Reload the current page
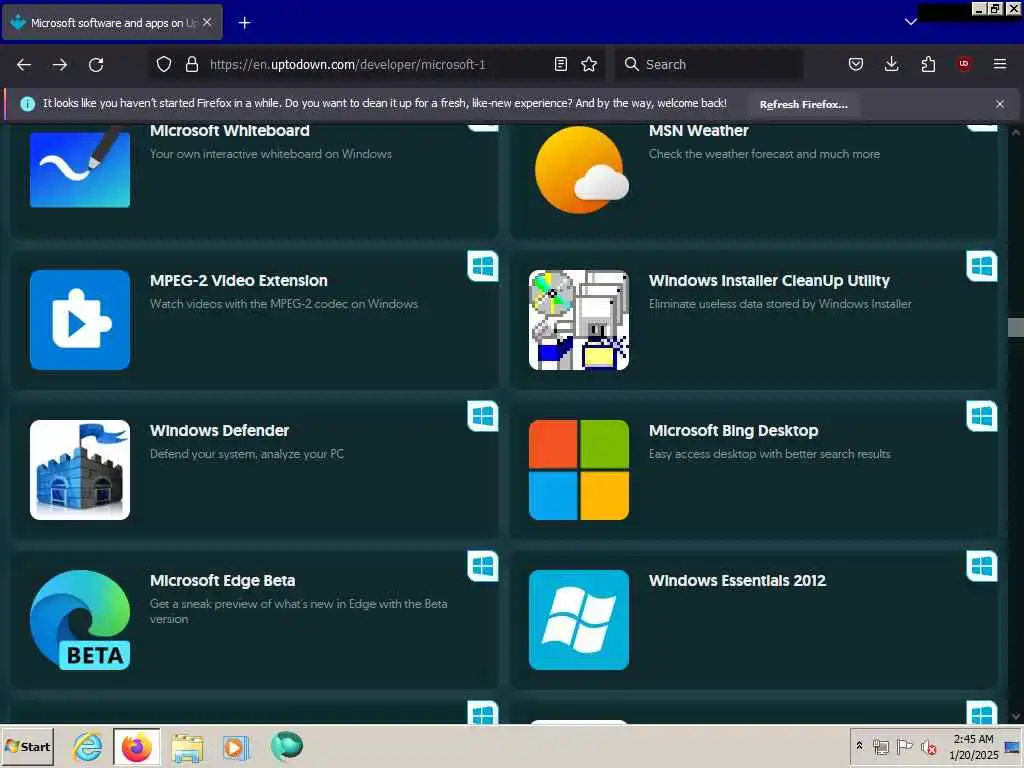The width and height of the screenshot is (1024, 768). pyautogui.click(x=96, y=65)
